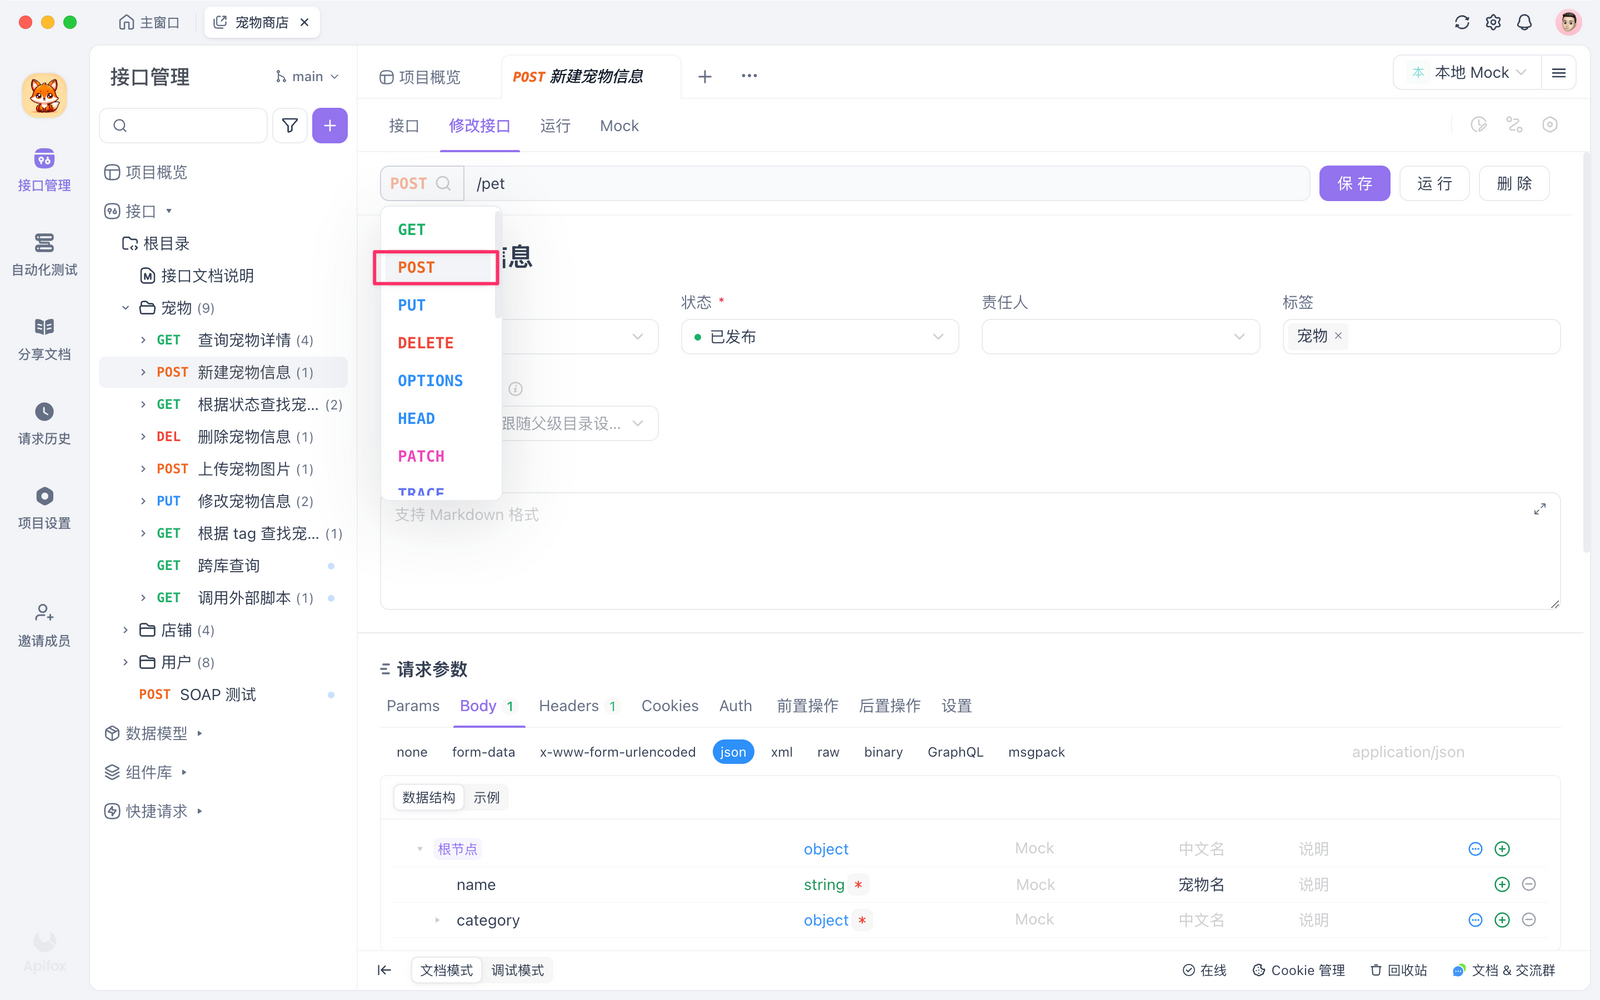Open the 责任人 dropdown
The image size is (1600, 1000).
coord(1119,336)
